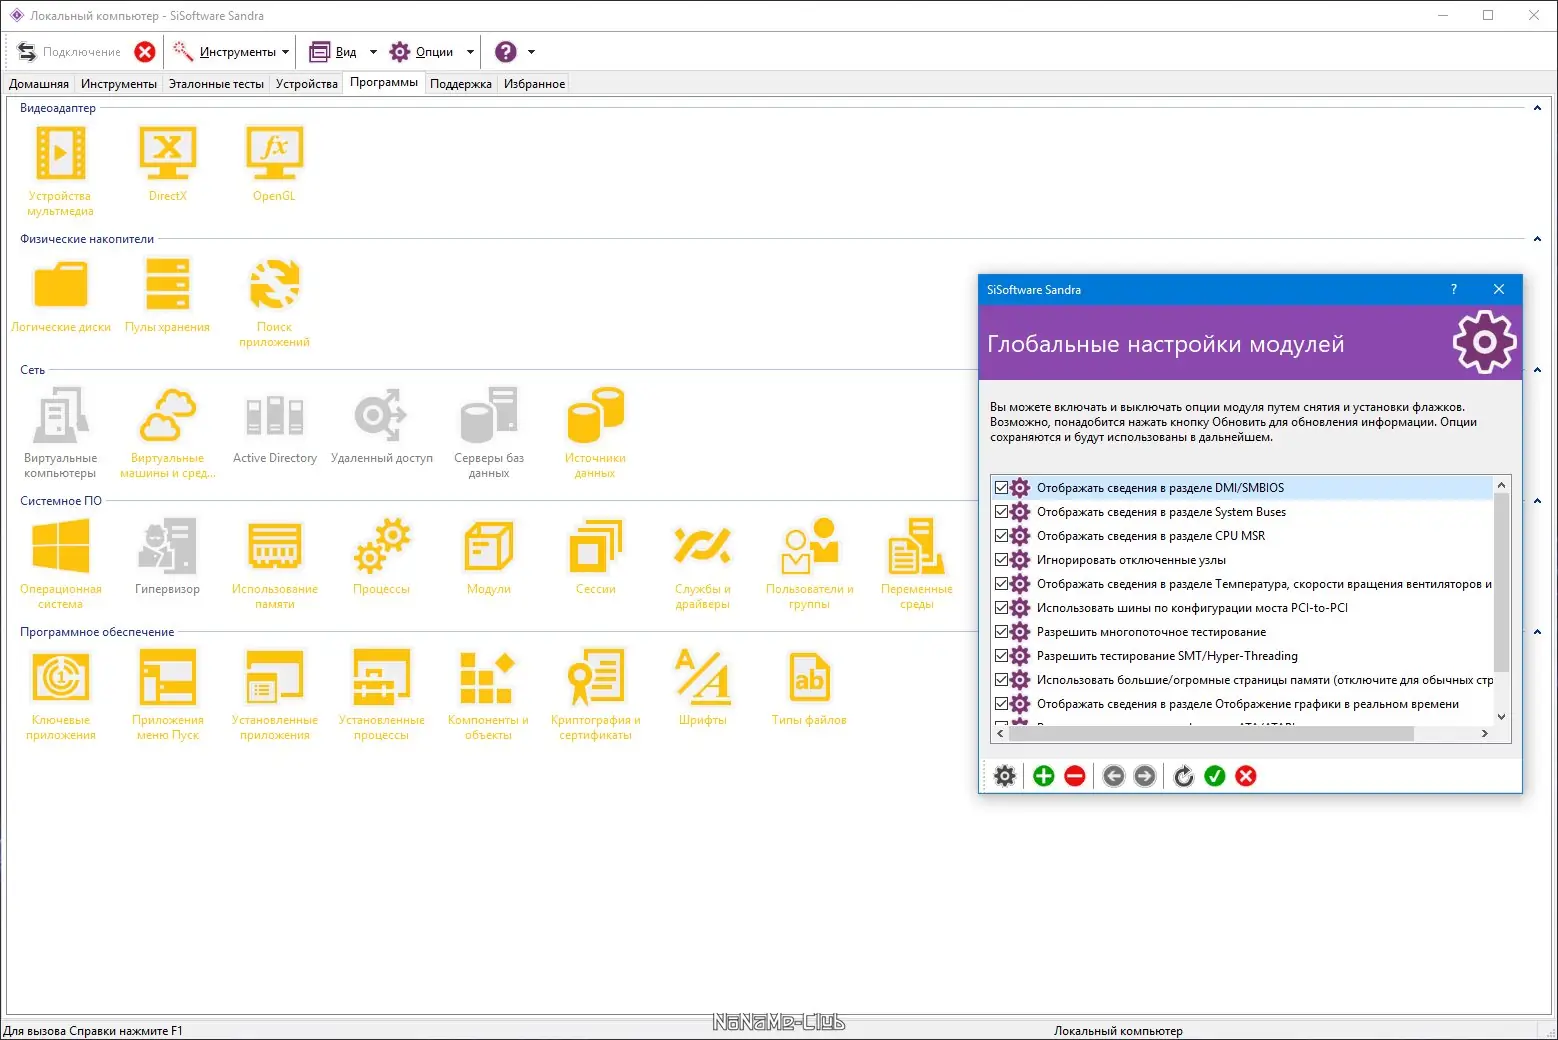Image resolution: width=1558 pixels, height=1040 pixels.
Task: Launch the Процессы (processes) module
Action: [381, 548]
